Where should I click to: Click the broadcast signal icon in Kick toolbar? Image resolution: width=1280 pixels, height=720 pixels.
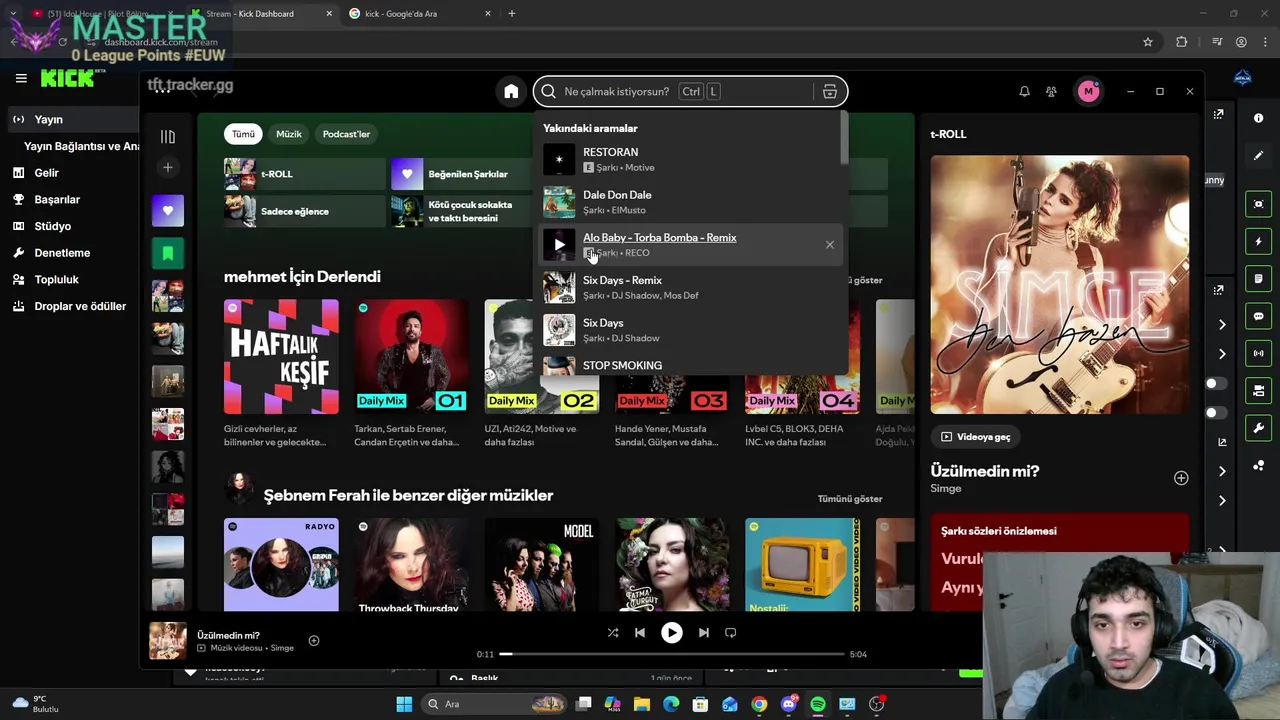pos(1258,353)
